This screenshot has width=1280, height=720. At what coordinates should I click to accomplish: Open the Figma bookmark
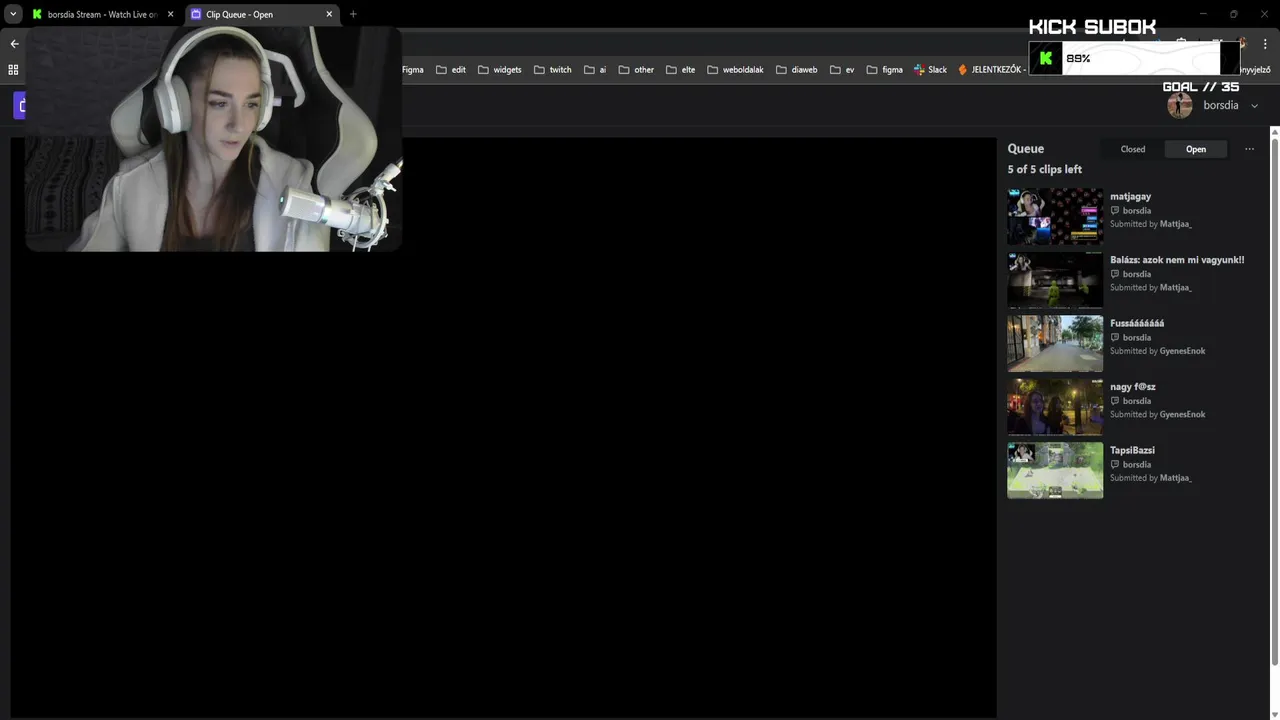click(x=413, y=70)
